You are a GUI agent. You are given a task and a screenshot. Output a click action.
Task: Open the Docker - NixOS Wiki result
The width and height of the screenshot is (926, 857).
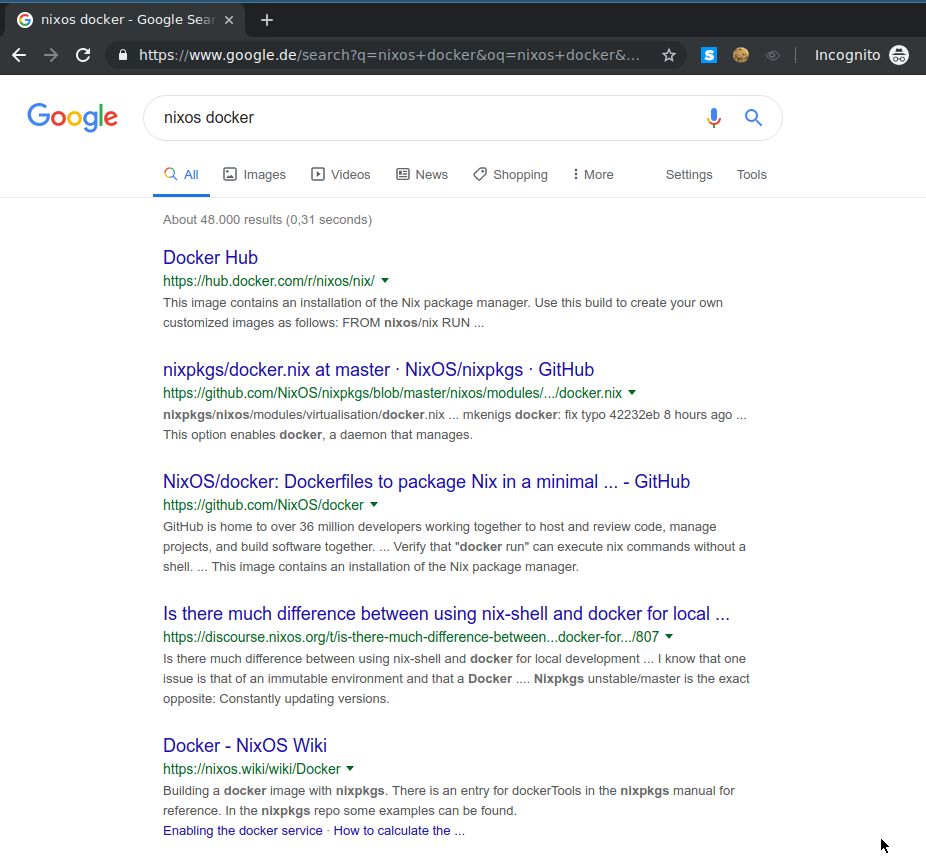pos(244,745)
